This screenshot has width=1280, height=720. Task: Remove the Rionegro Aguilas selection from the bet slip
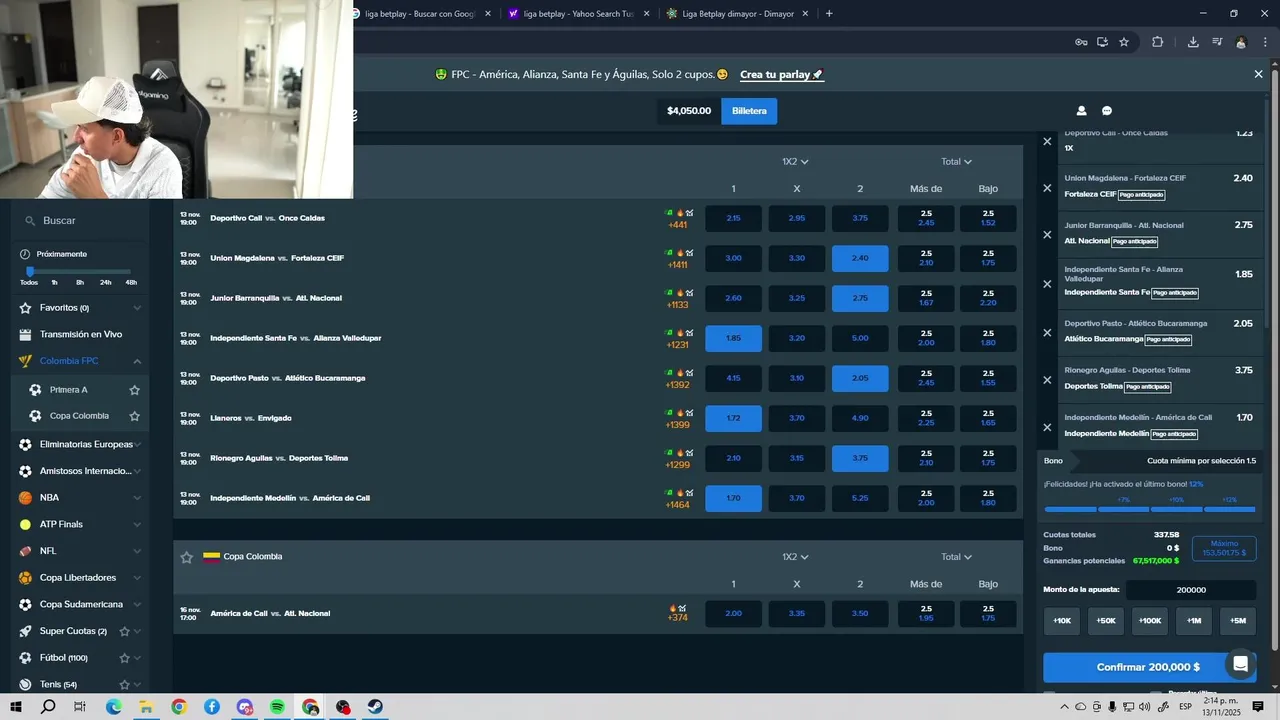[x=1047, y=380]
